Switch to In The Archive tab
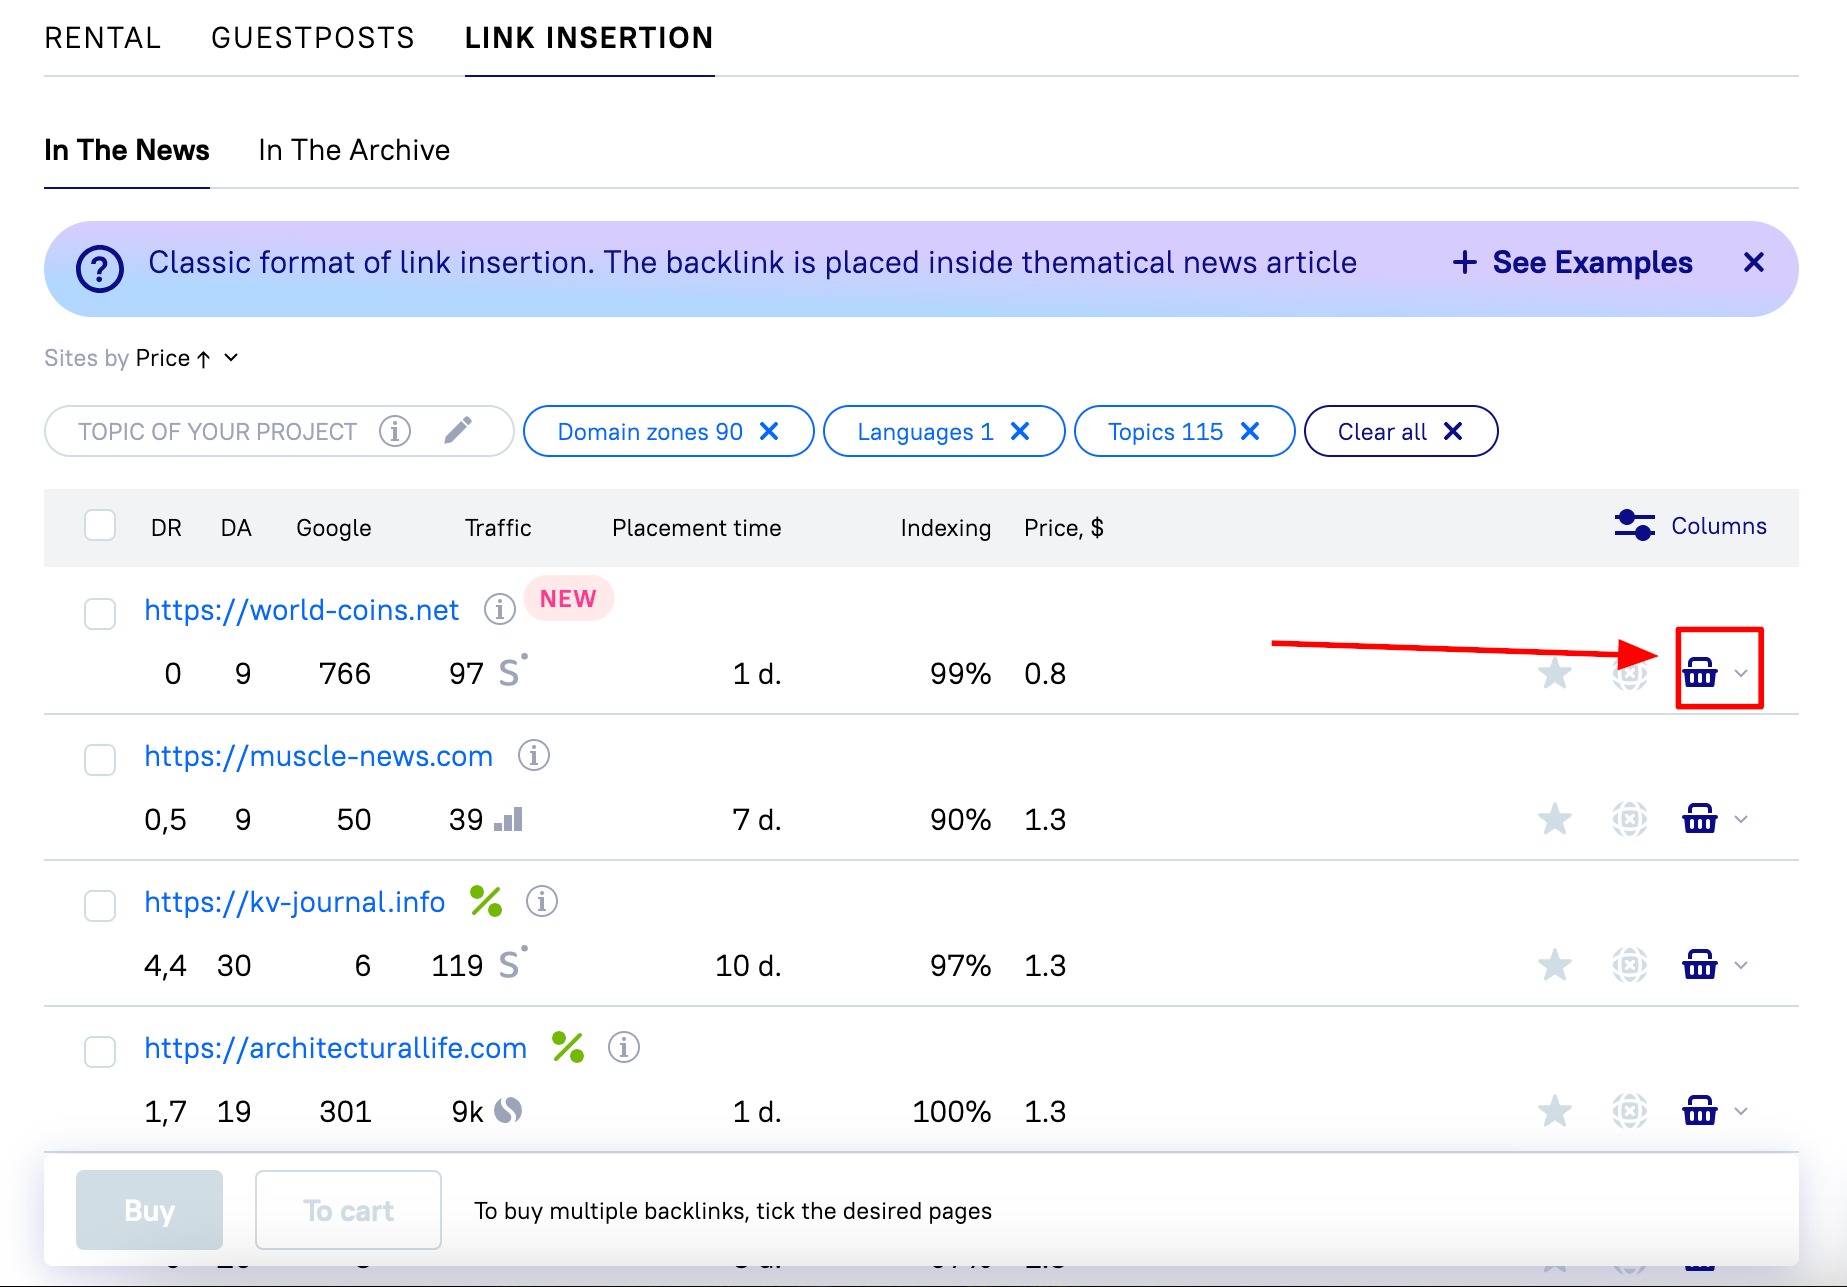 (x=354, y=150)
